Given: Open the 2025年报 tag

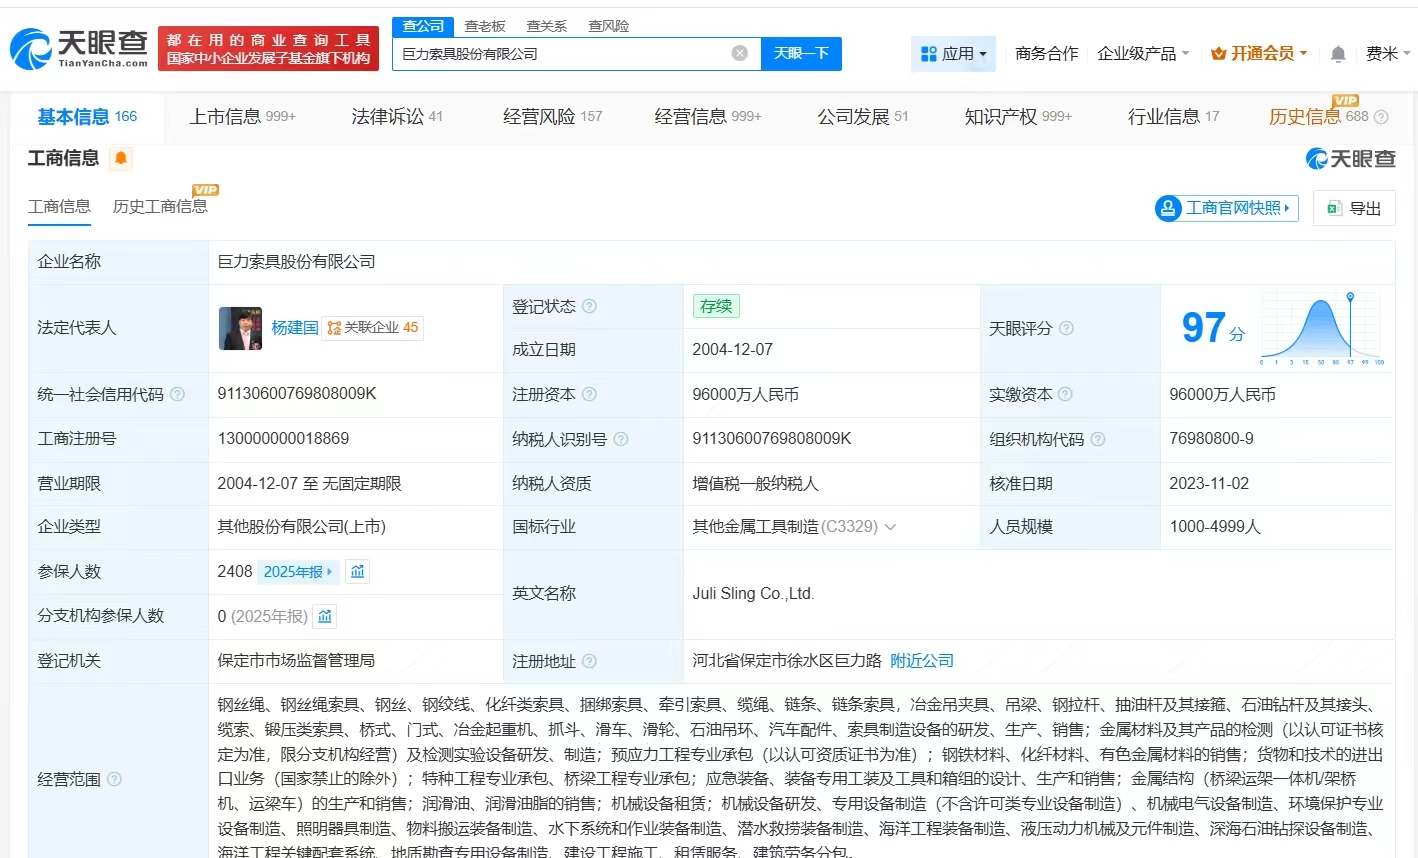Looking at the screenshot, I should pyautogui.click(x=298, y=572).
